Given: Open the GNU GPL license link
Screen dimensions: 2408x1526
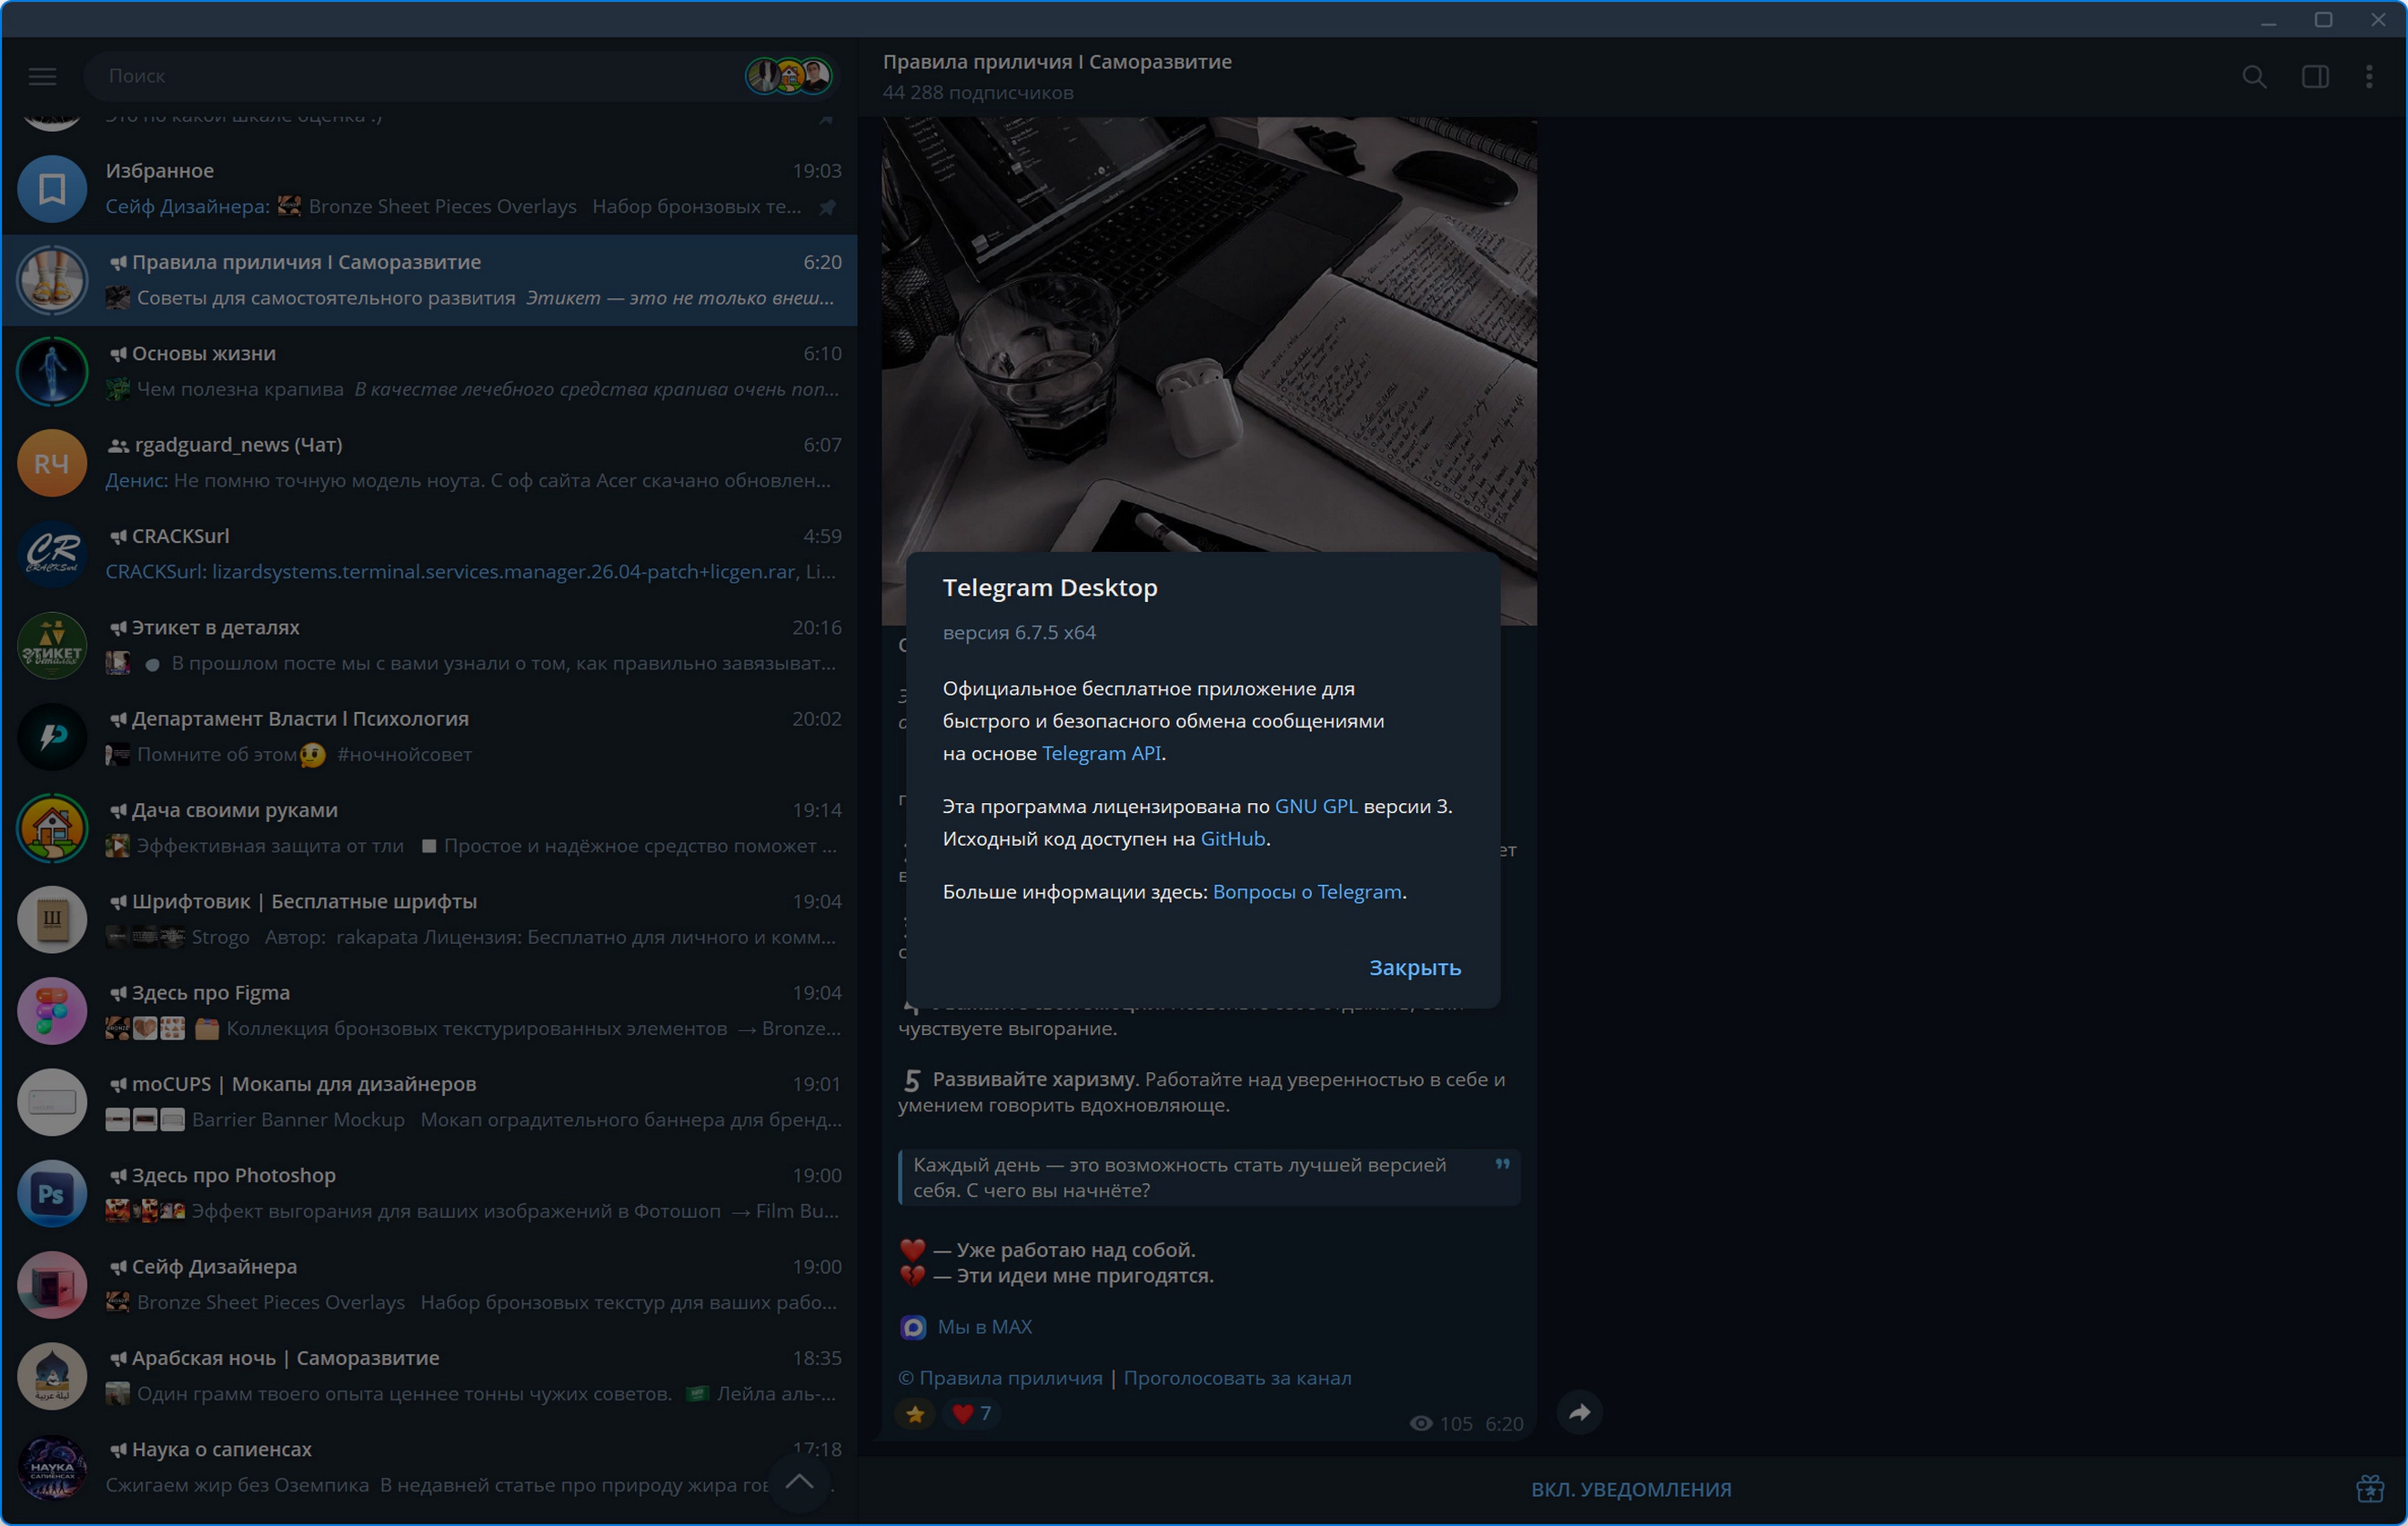Looking at the screenshot, I should coord(1316,806).
